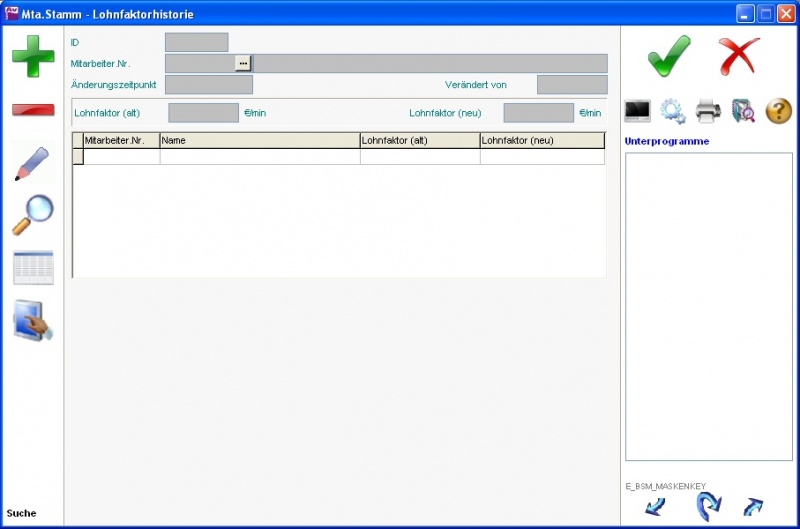Viewport: 800px width, 529px height.
Task: Click the document search icon beside the printer
Action: click(743, 111)
